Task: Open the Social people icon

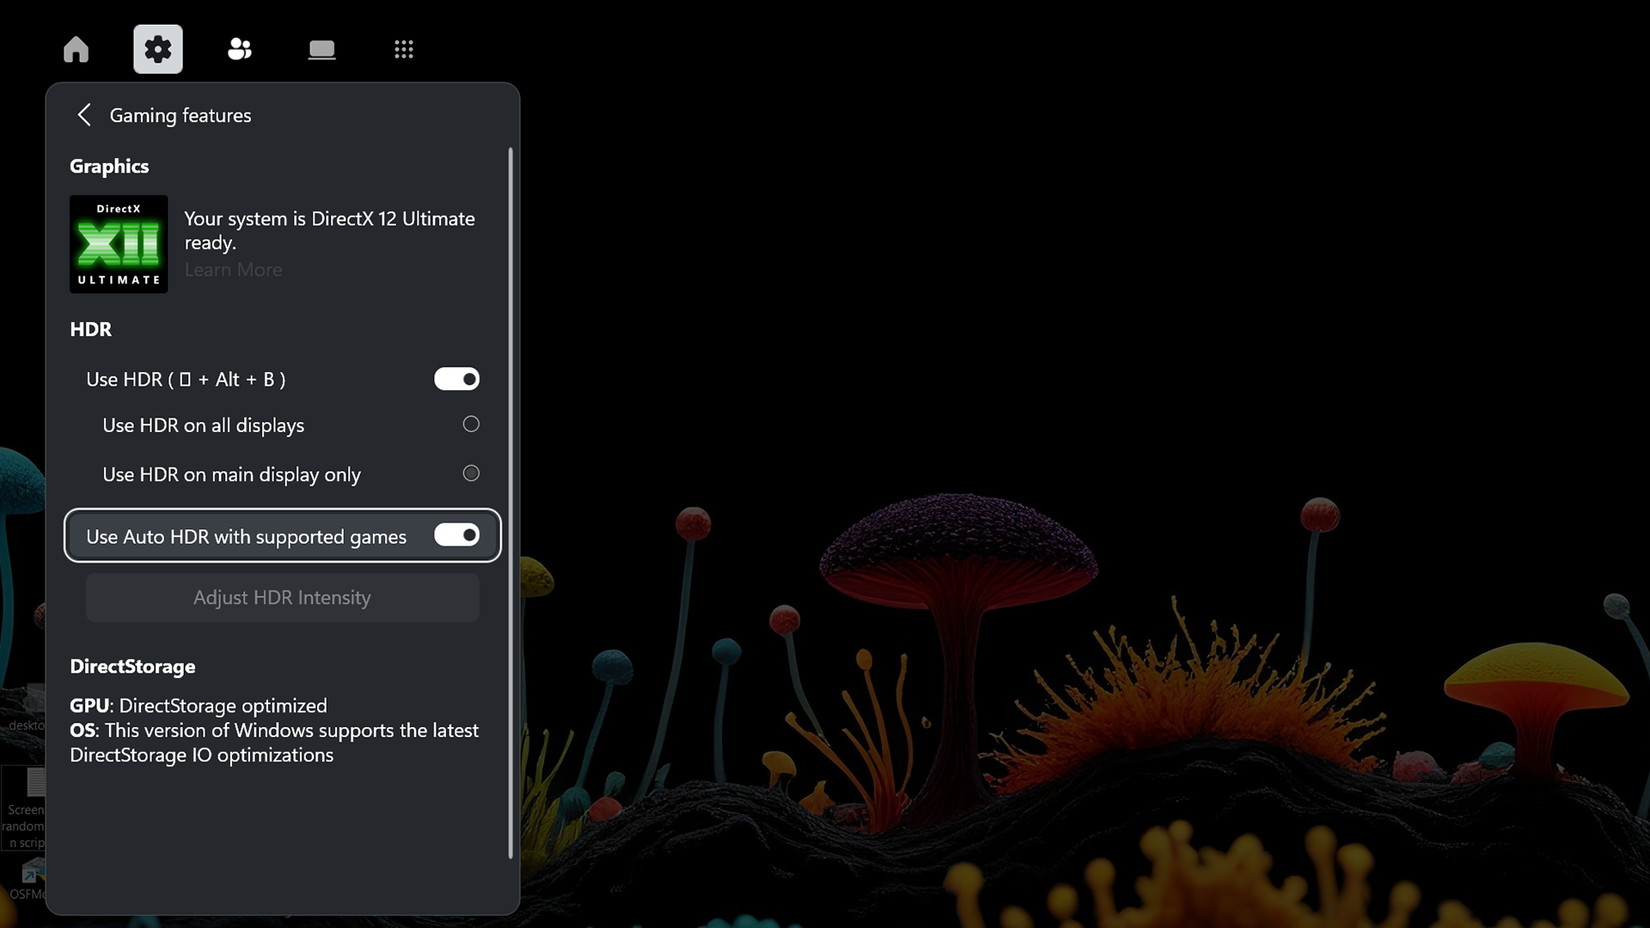Action: pyautogui.click(x=240, y=49)
